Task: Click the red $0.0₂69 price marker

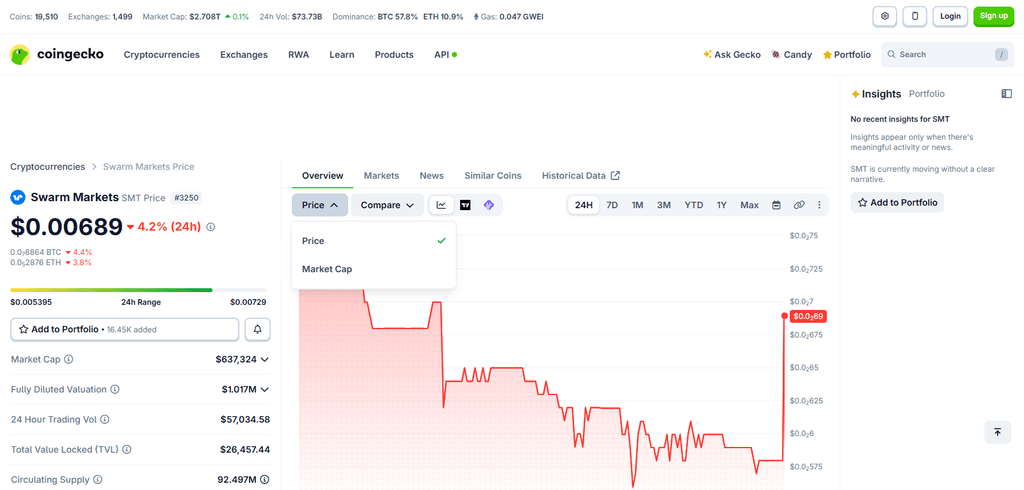Action: (x=808, y=317)
